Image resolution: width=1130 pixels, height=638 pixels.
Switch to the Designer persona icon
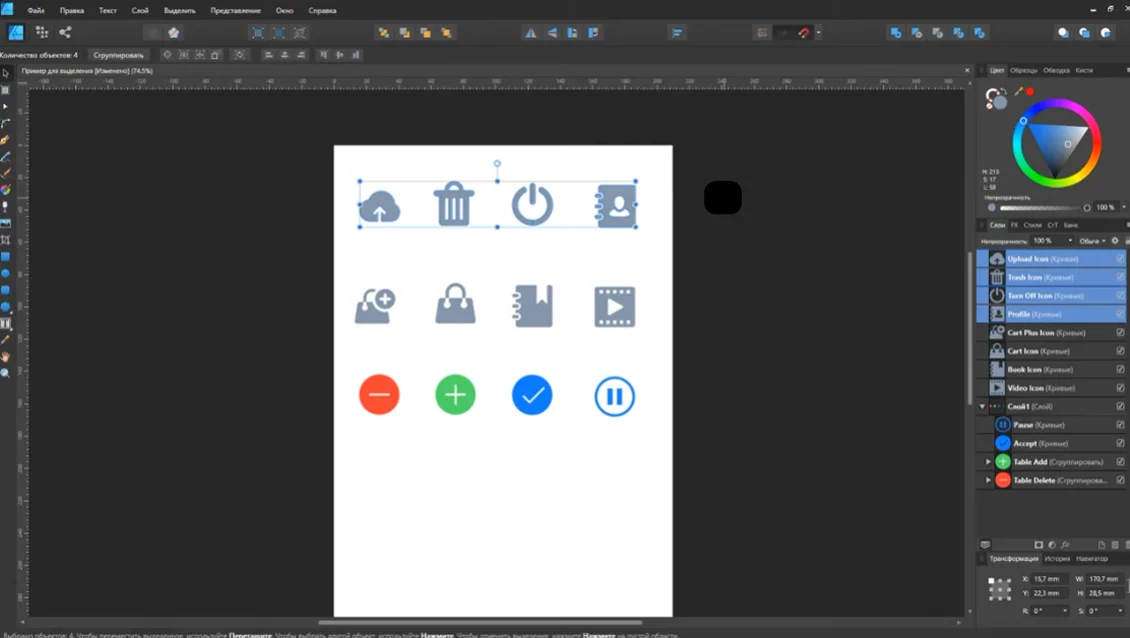[x=16, y=32]
